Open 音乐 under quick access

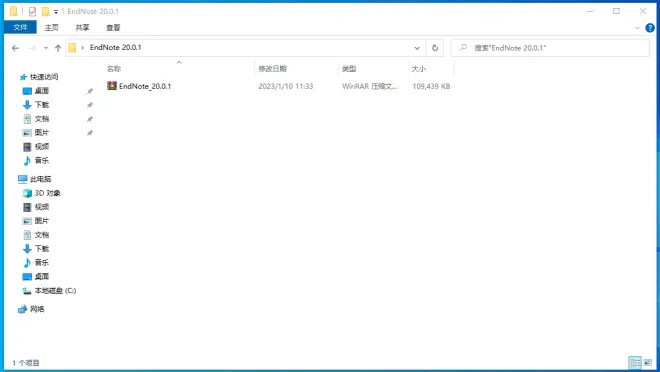pyautogui.click(x=42, y=160)
